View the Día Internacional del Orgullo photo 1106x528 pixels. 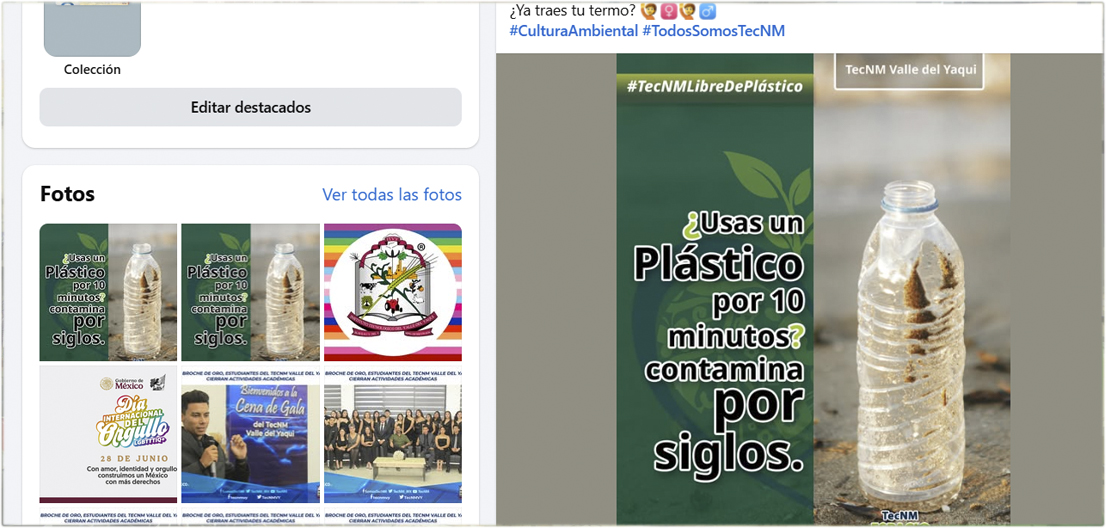click(x=109, y=434)
